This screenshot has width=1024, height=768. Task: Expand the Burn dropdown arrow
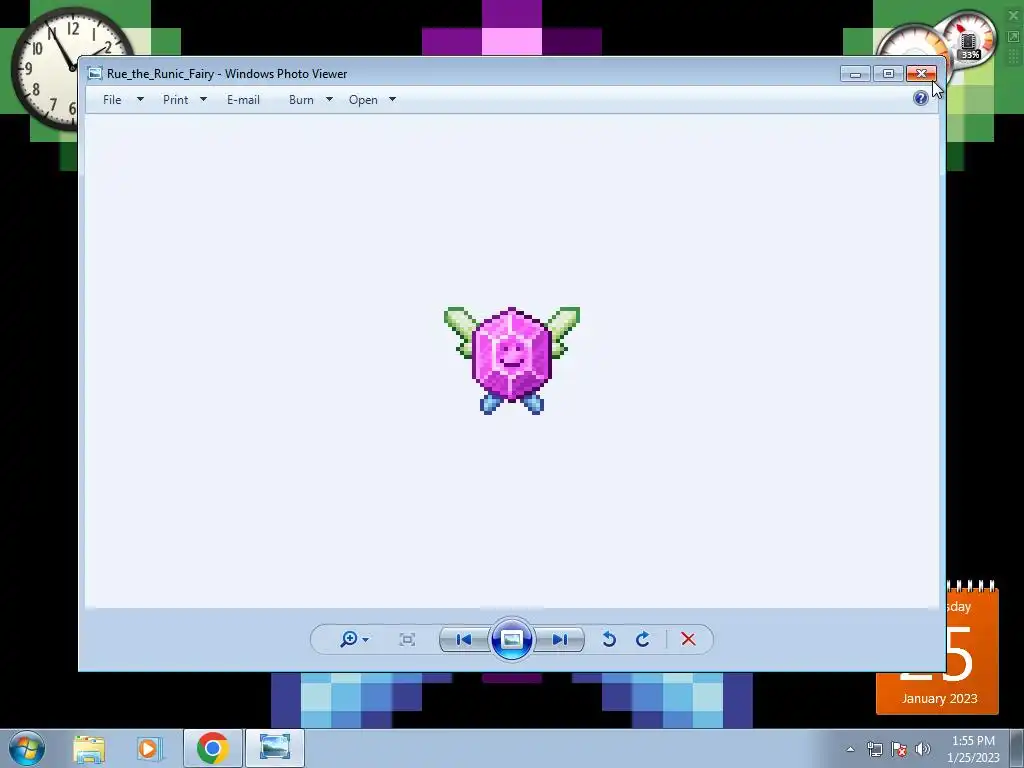click(329, 99)
